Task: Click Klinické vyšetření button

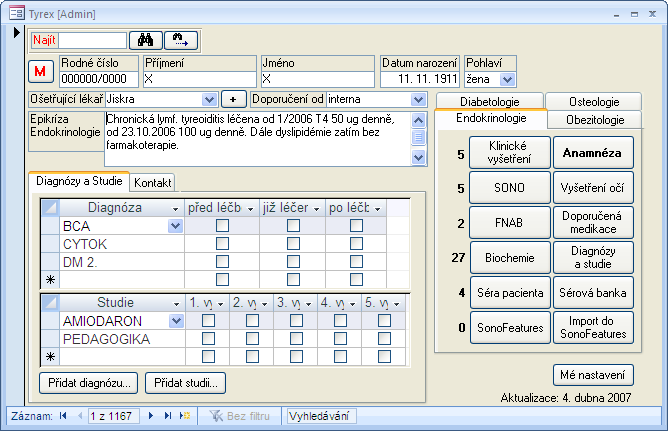Action: coord(510,152)
